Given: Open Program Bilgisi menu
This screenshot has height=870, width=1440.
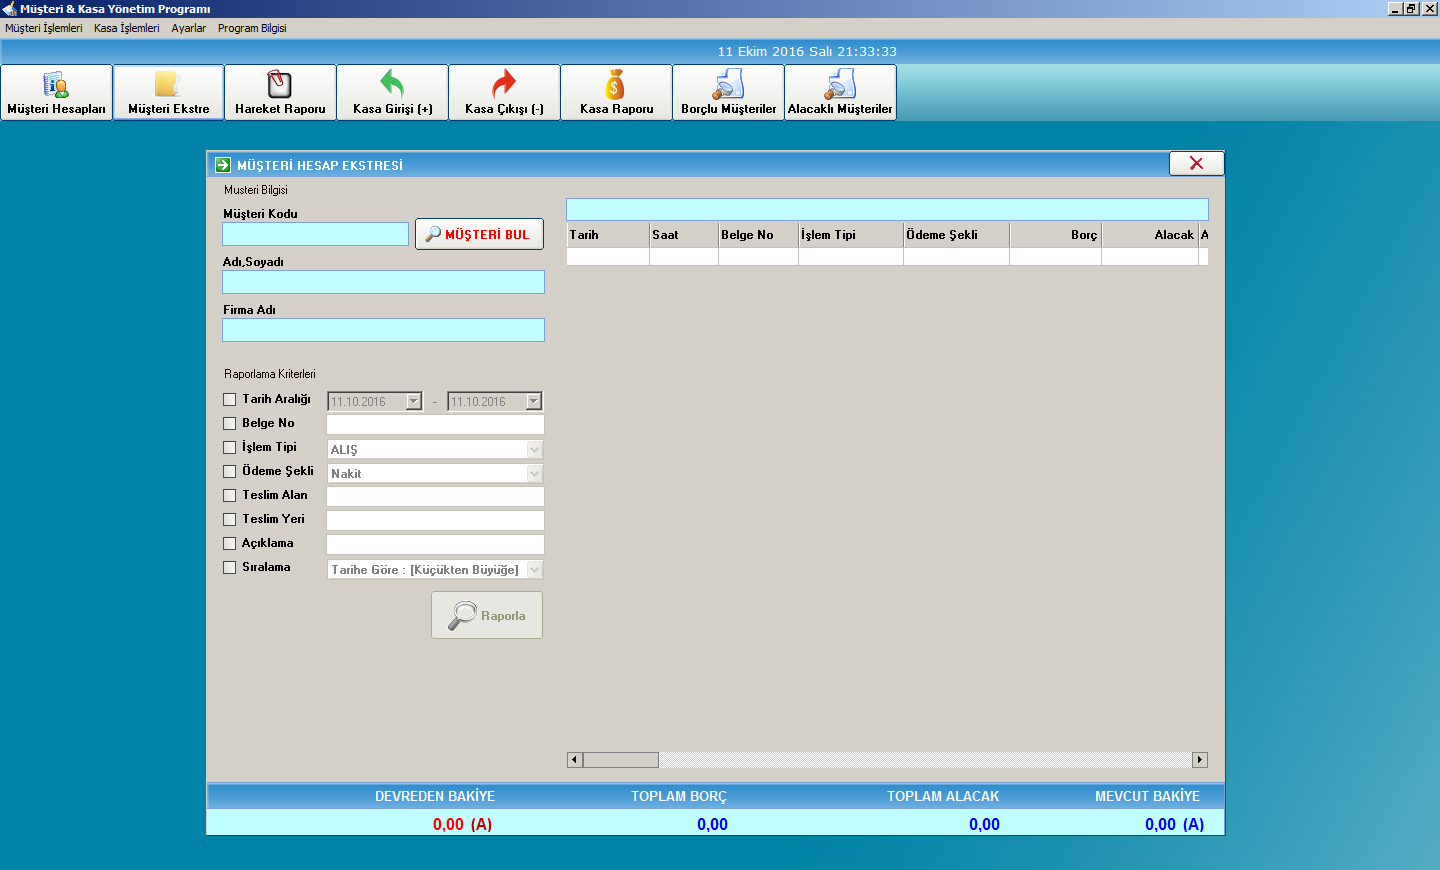Looking at the screenshot, I should (252, 28).
